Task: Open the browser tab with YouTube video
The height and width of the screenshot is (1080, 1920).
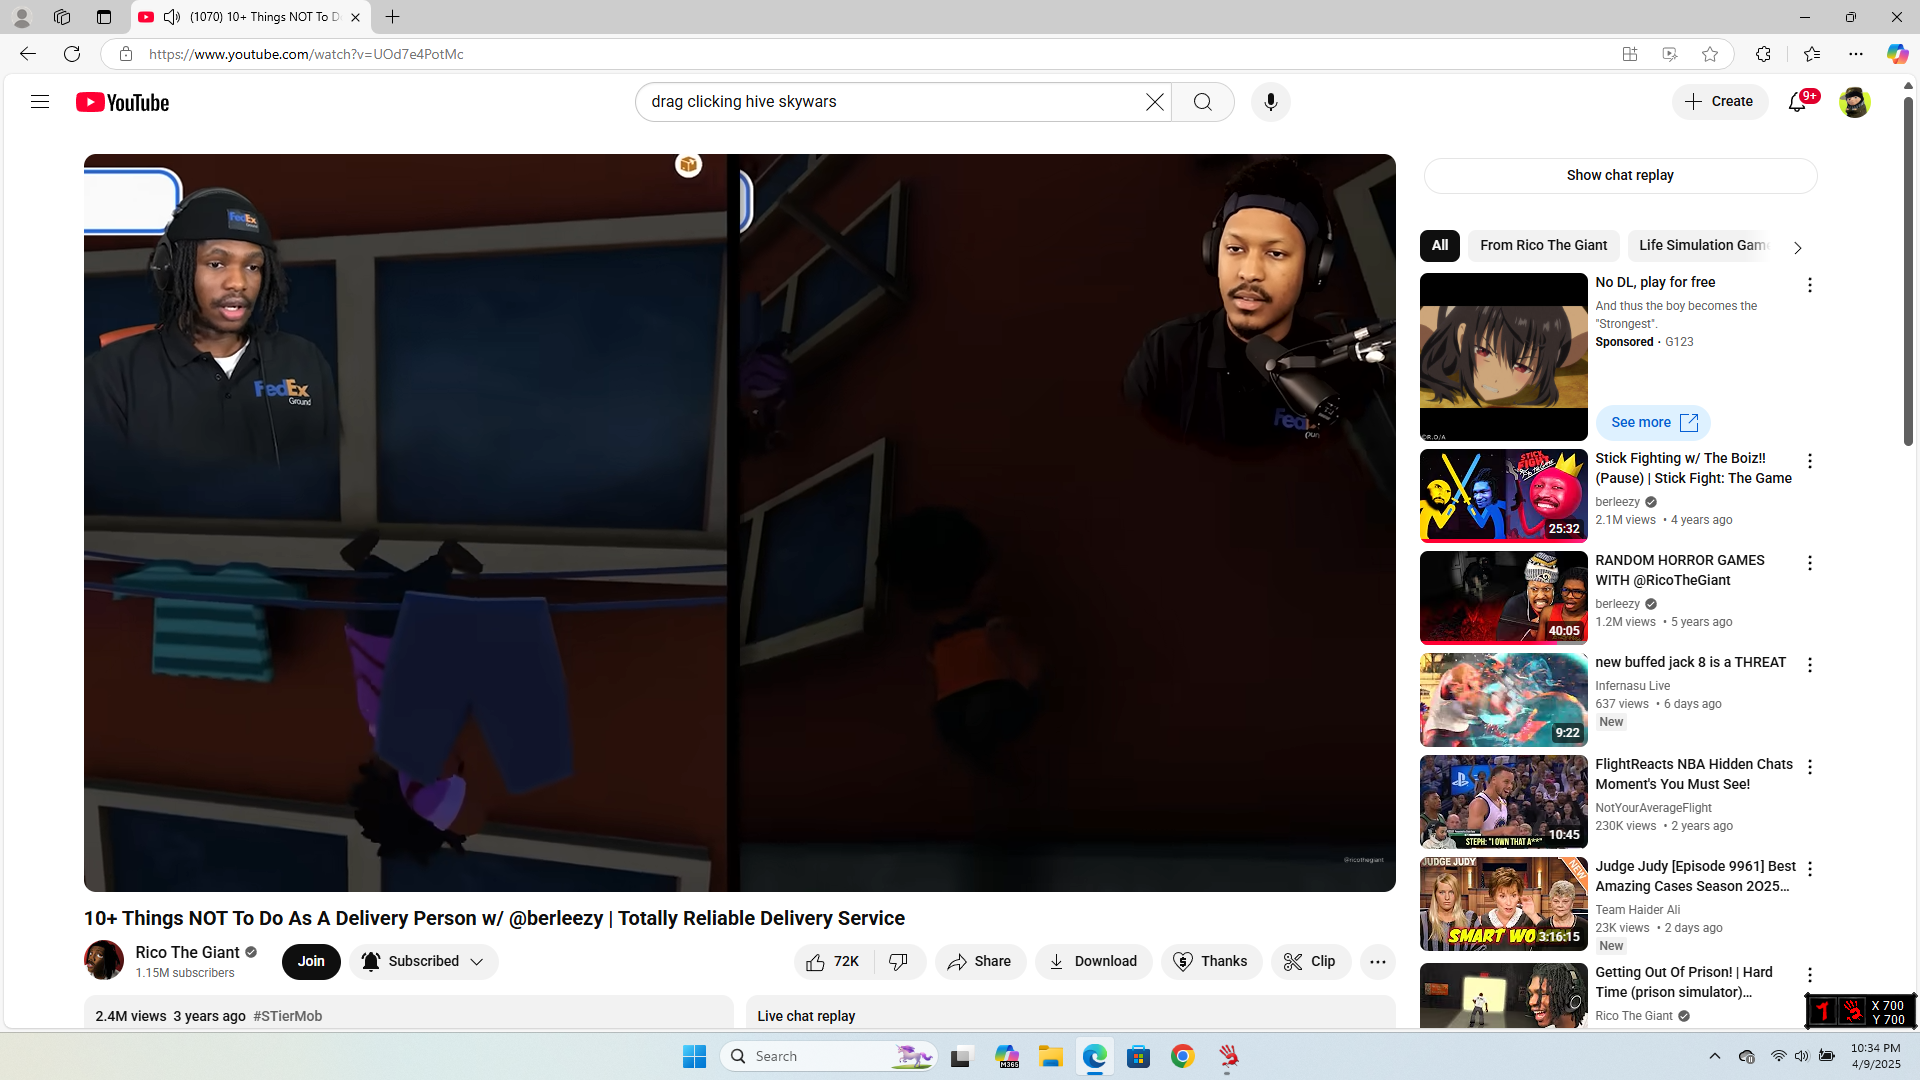Action: pyautogui.click(x=250, y=17)
